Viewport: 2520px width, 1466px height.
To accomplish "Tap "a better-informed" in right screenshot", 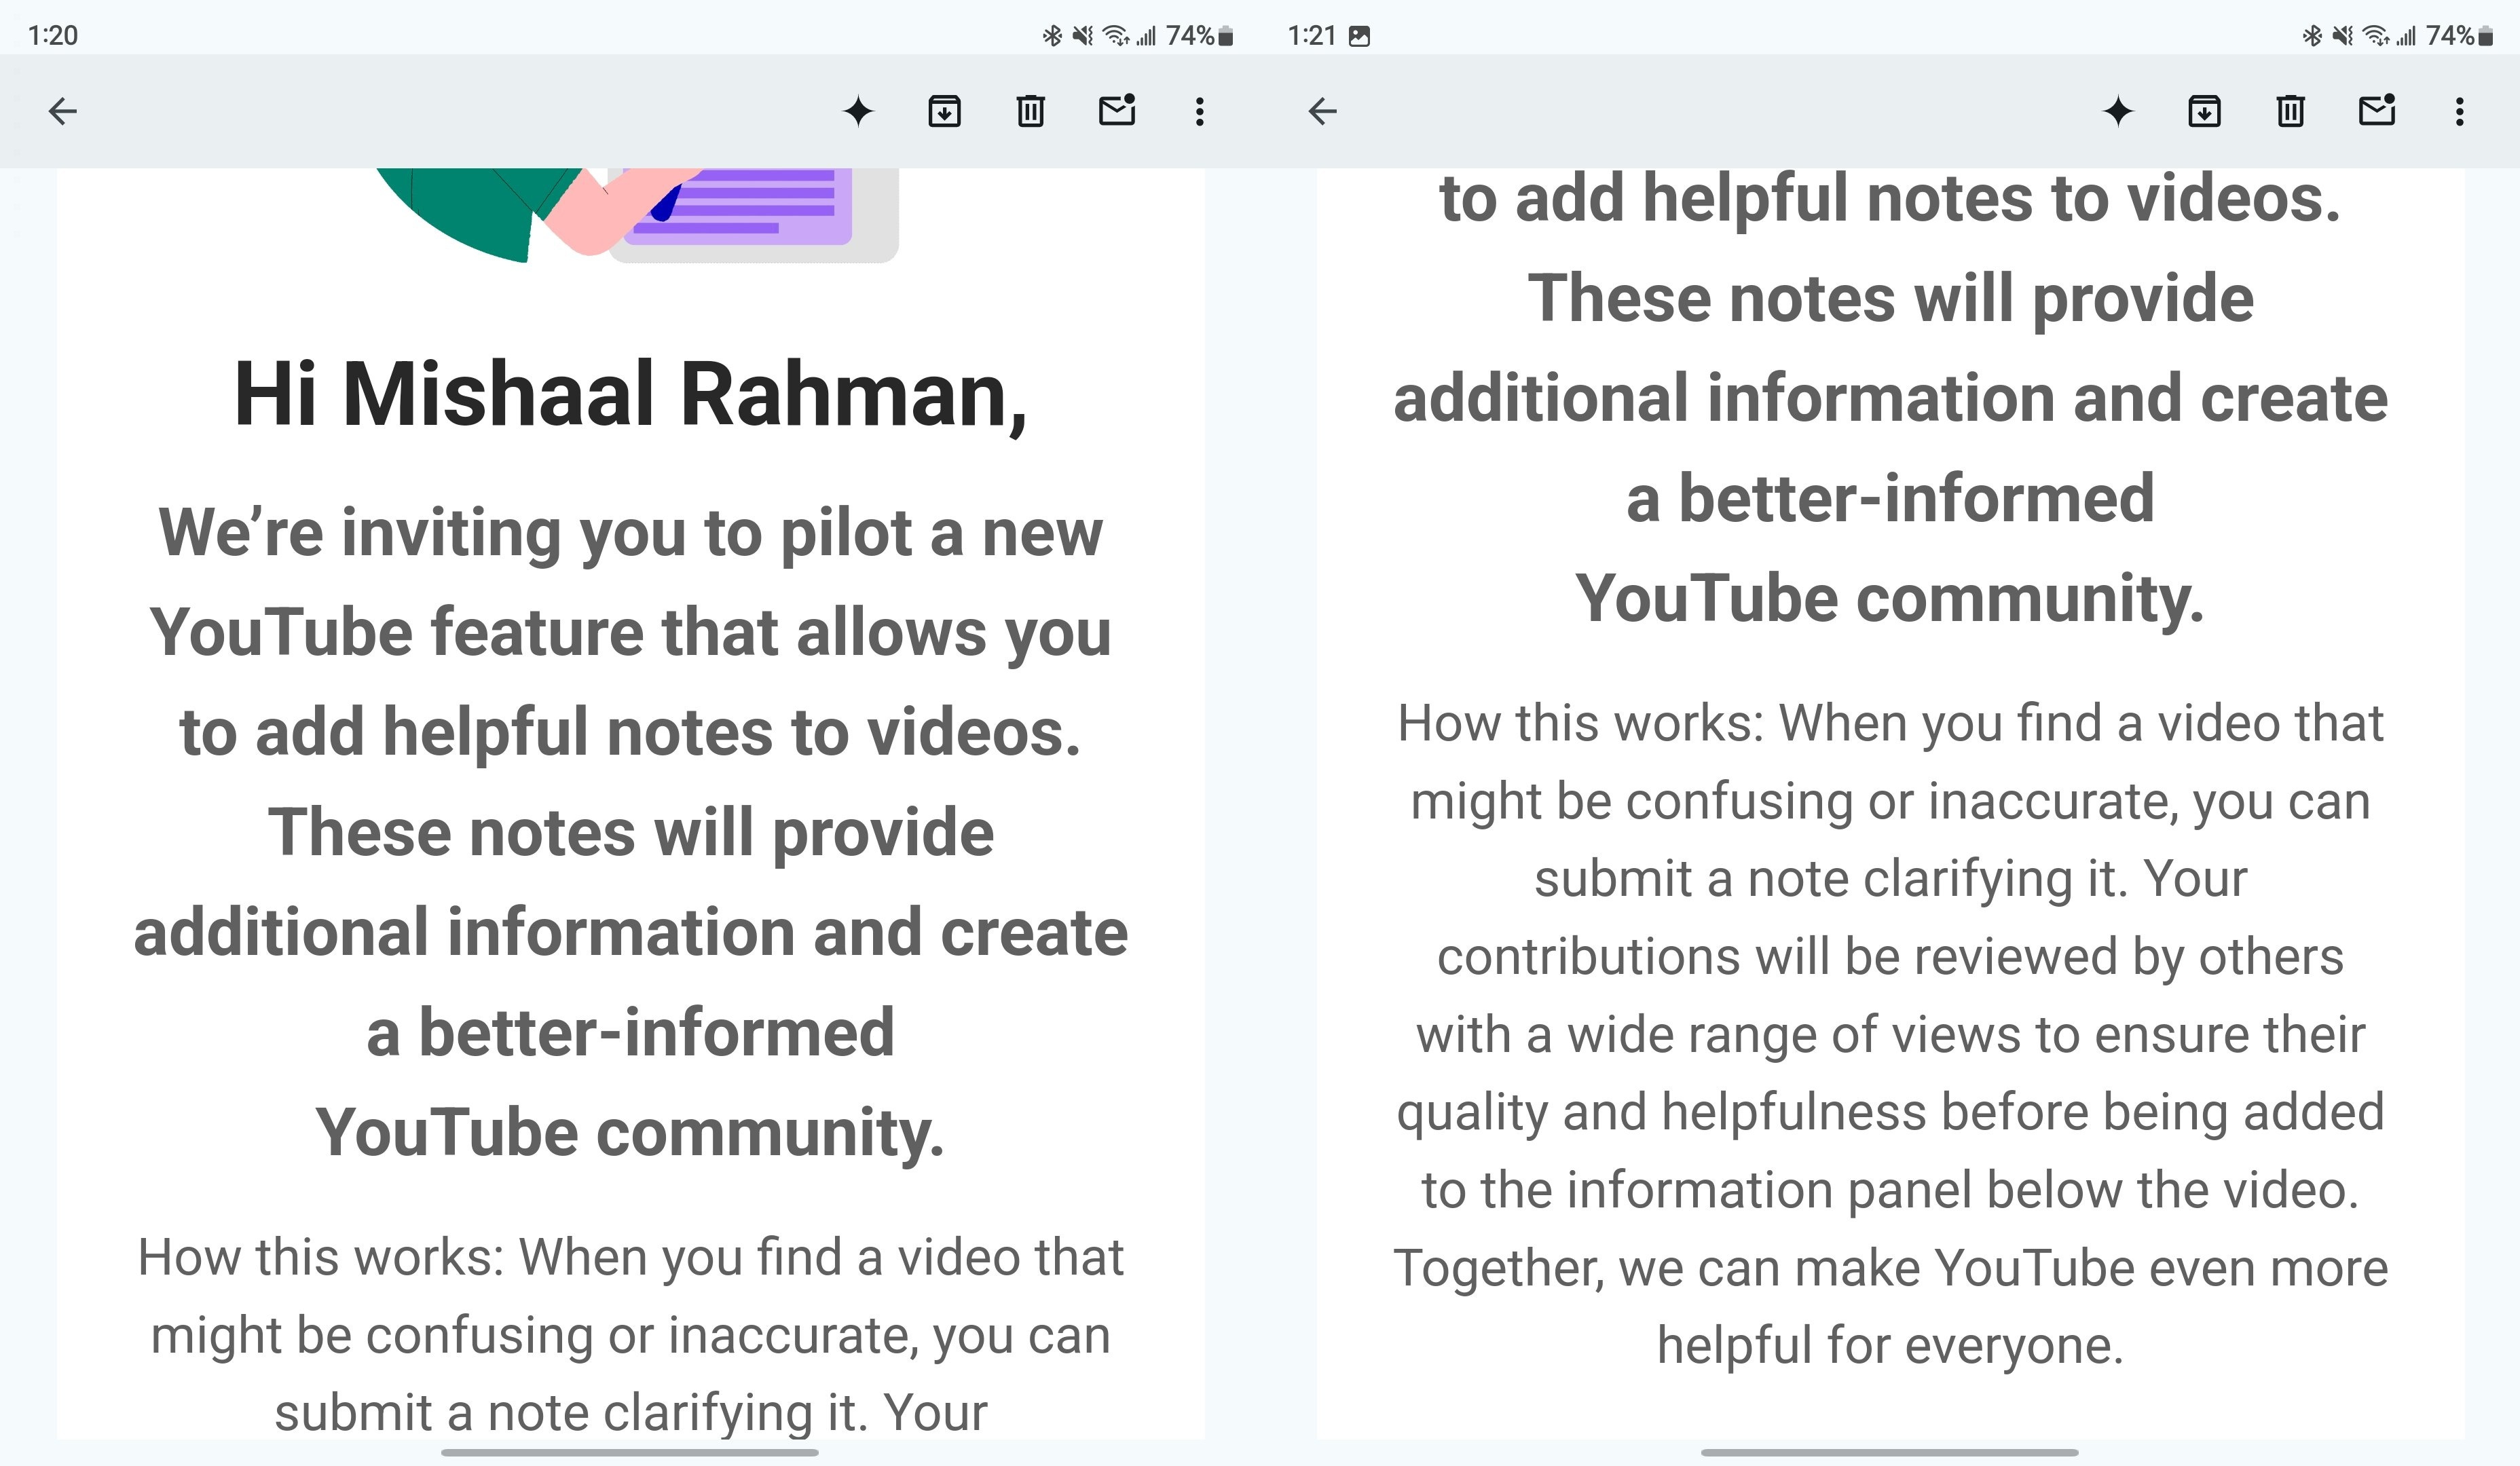I will (x=1891, y=498).
